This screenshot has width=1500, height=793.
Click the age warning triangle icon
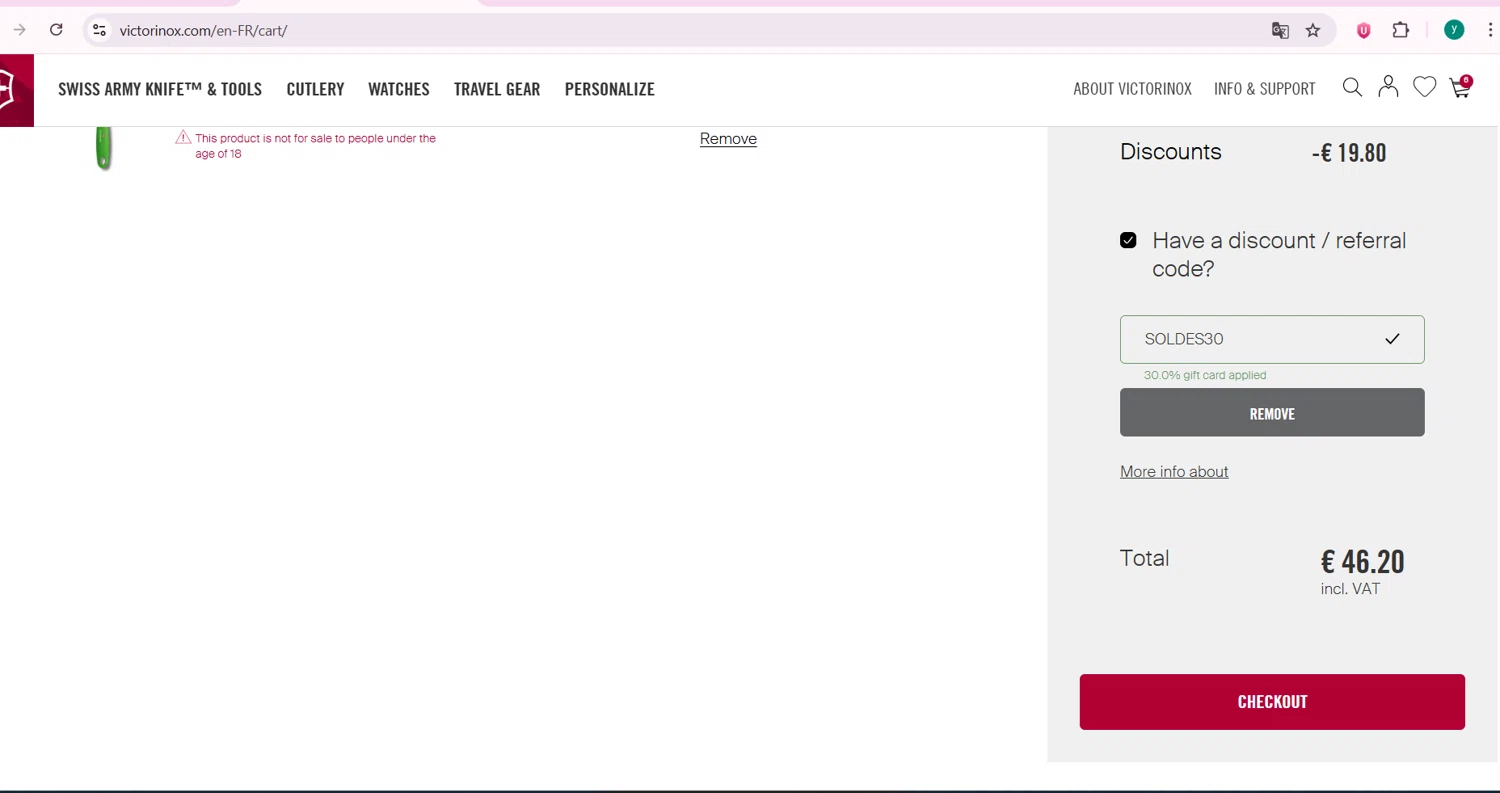183,138
